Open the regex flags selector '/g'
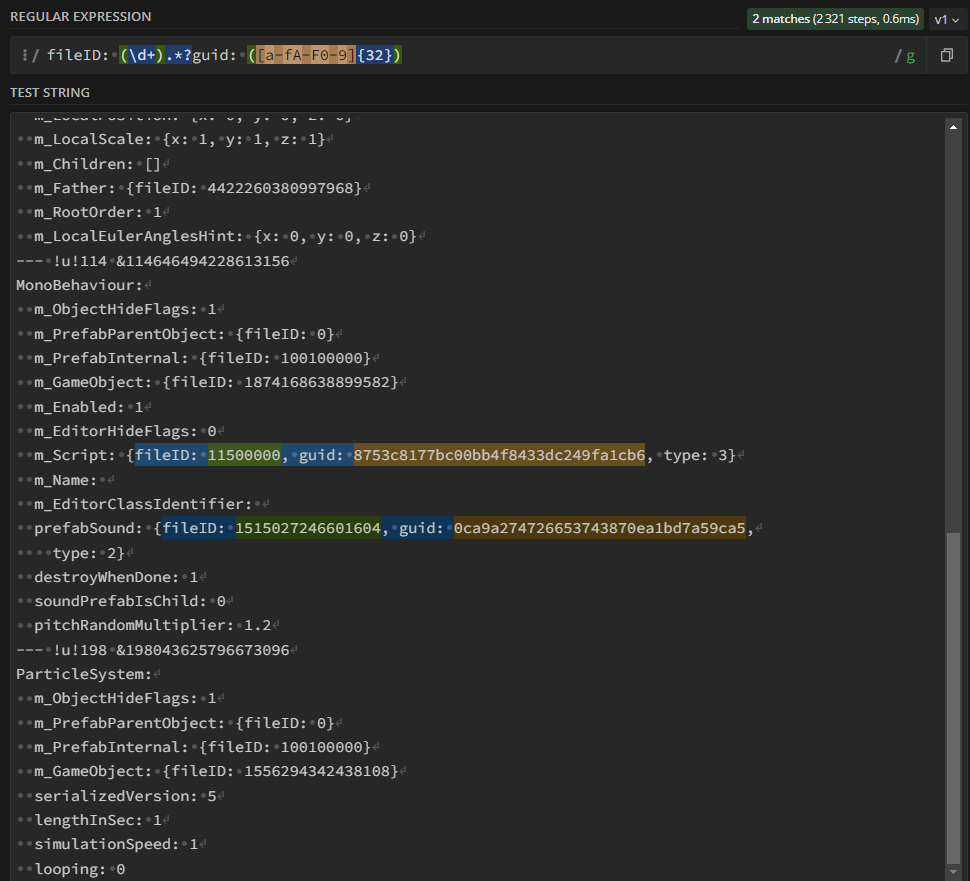 [x=905, y=56]
